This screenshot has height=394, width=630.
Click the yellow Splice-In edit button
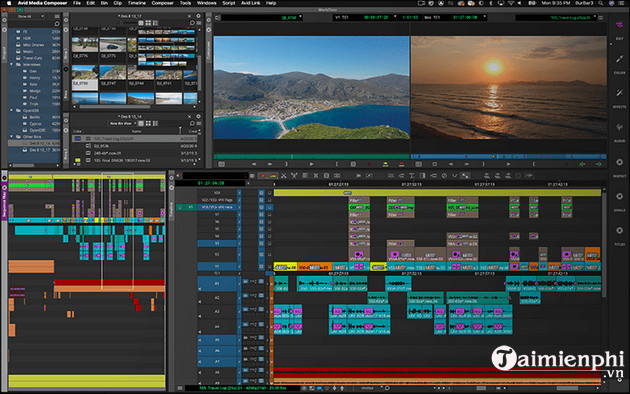(x=385, y=164)
